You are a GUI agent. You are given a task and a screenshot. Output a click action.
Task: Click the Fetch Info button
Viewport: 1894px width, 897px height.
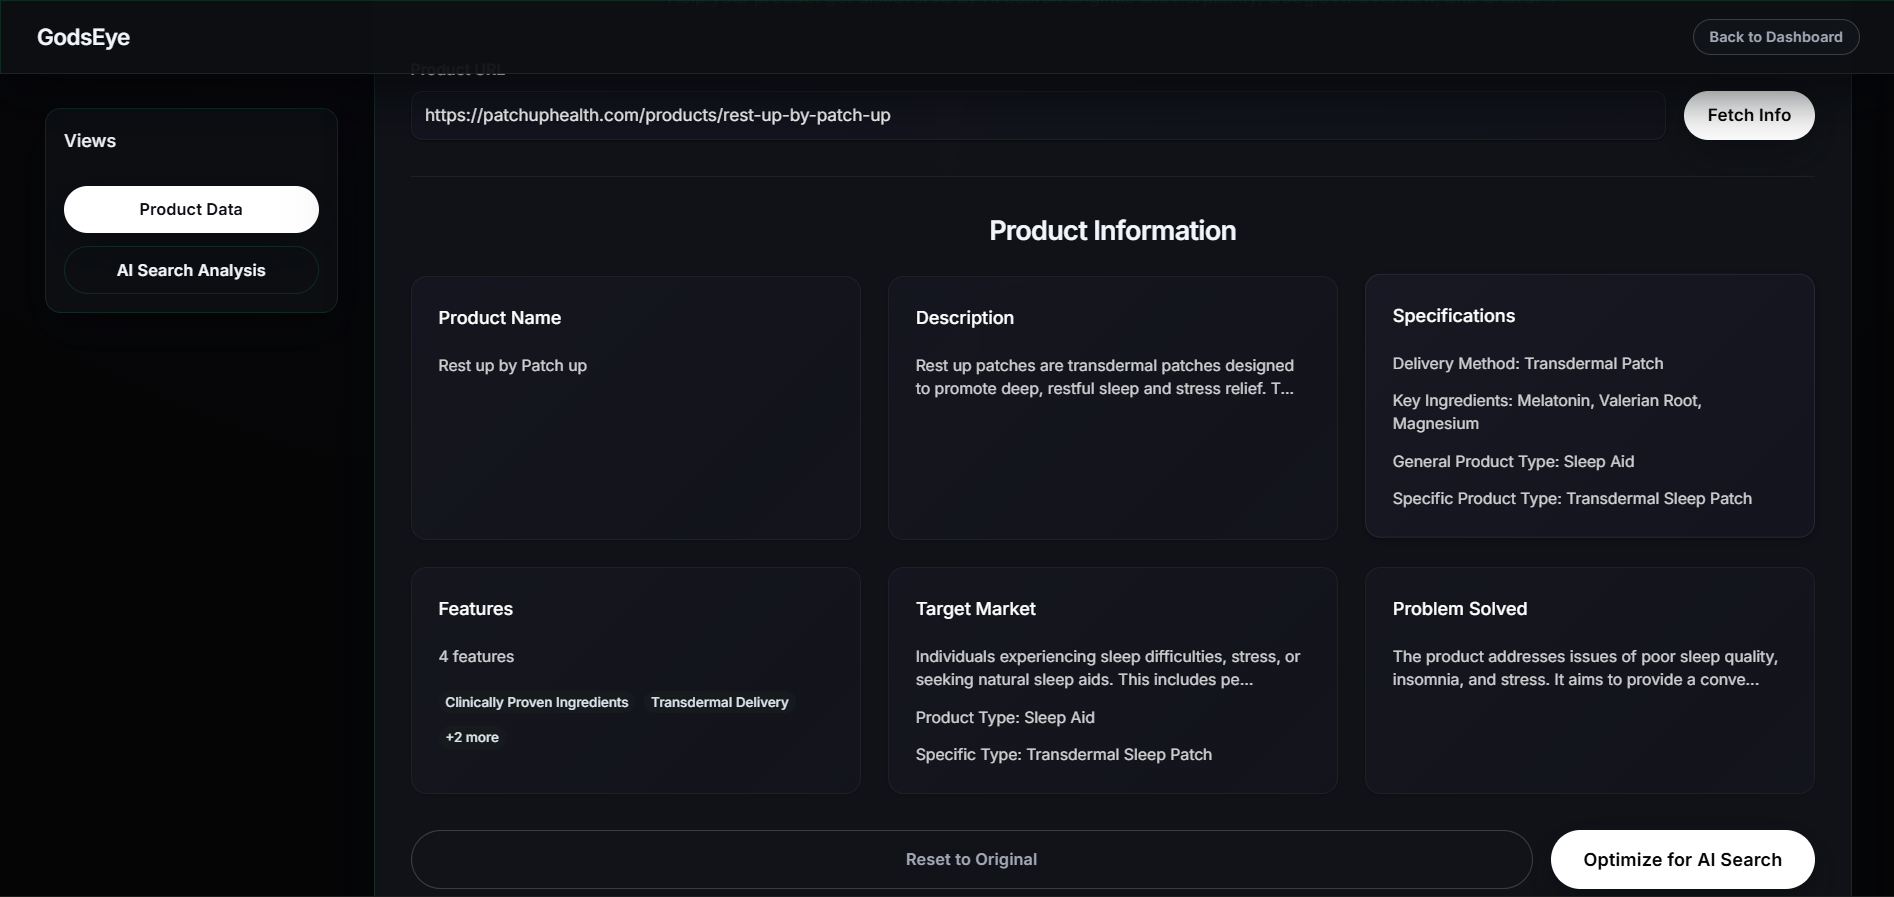[1749, 115]
